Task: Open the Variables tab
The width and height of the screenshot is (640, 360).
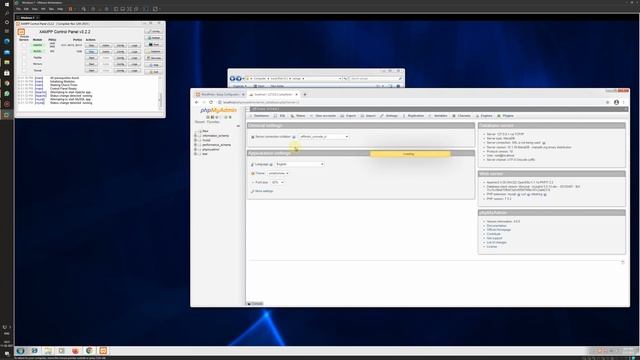Action: point(438,116)
